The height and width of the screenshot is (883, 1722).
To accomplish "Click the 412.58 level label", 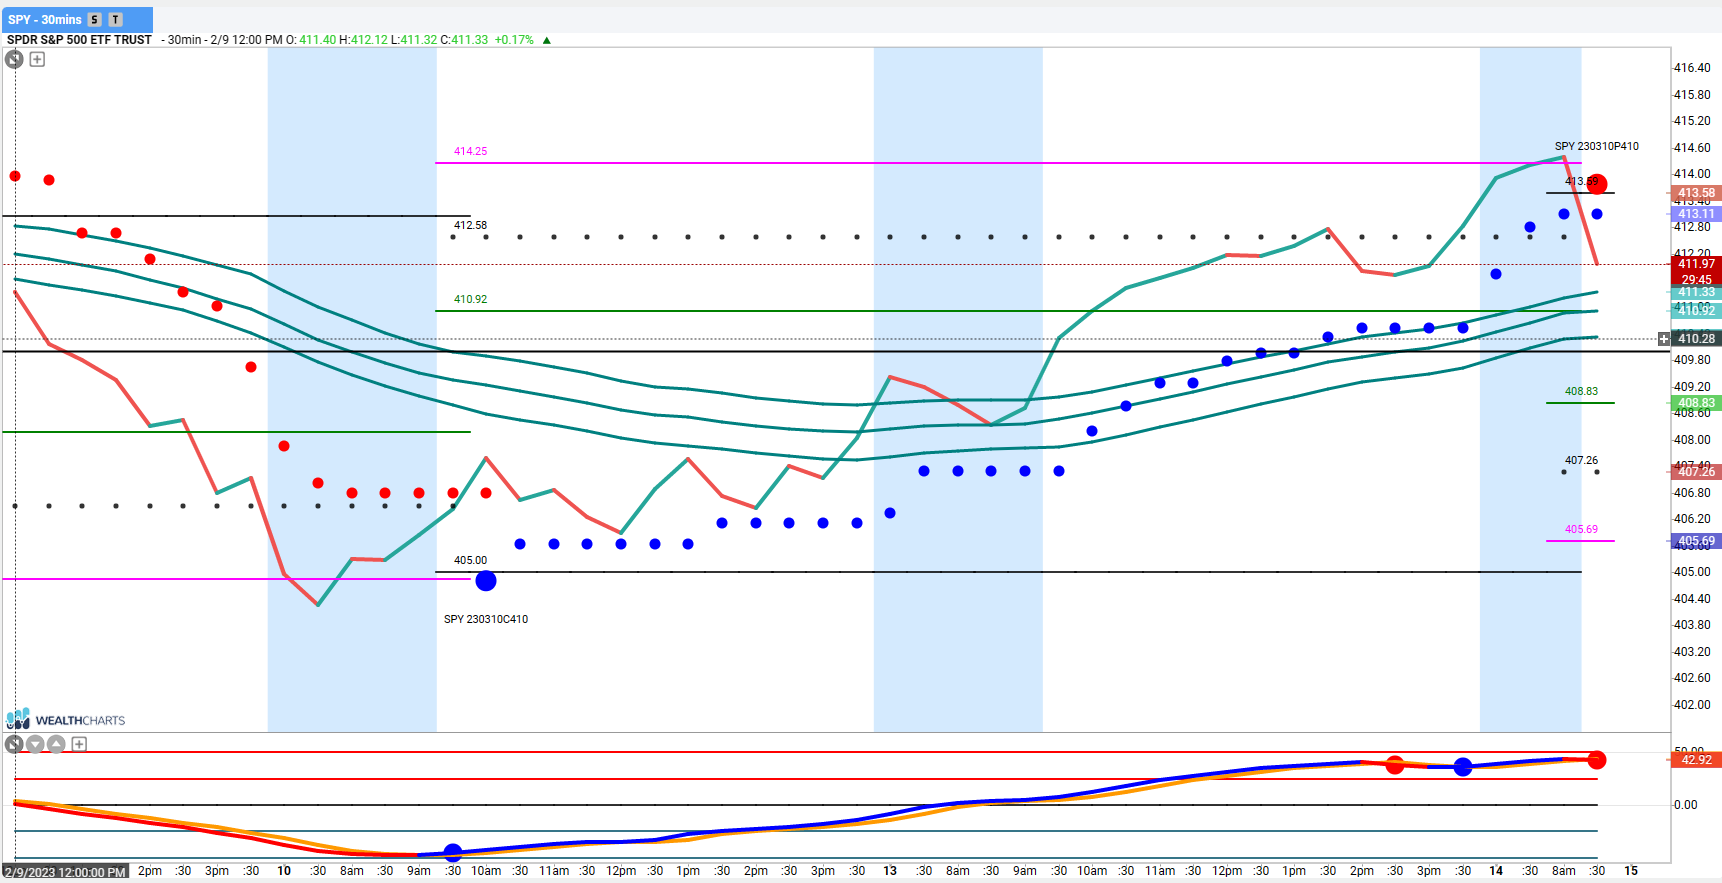I will [470, 225].
